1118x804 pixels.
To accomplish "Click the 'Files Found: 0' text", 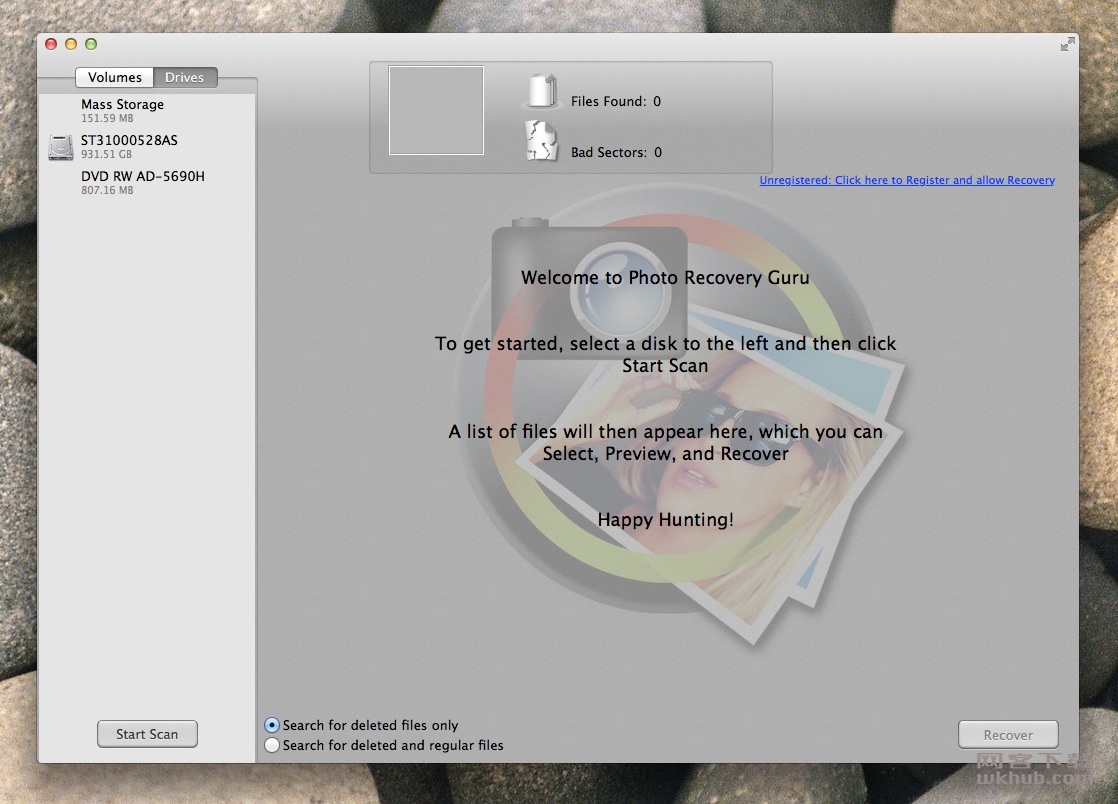I will pyautogui.click(x=616, y=101).
